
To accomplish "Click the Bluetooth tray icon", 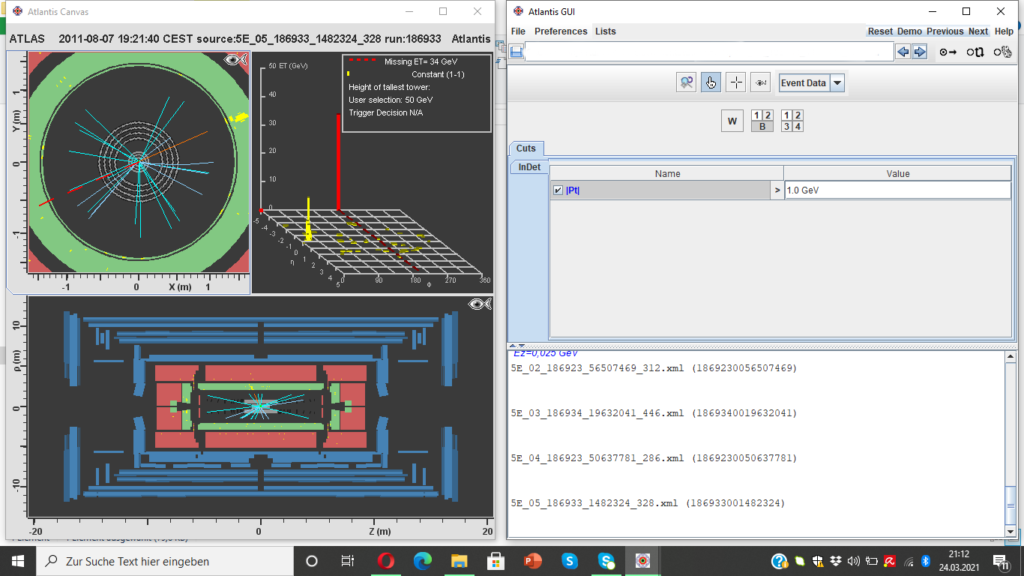I will [925, 561].
